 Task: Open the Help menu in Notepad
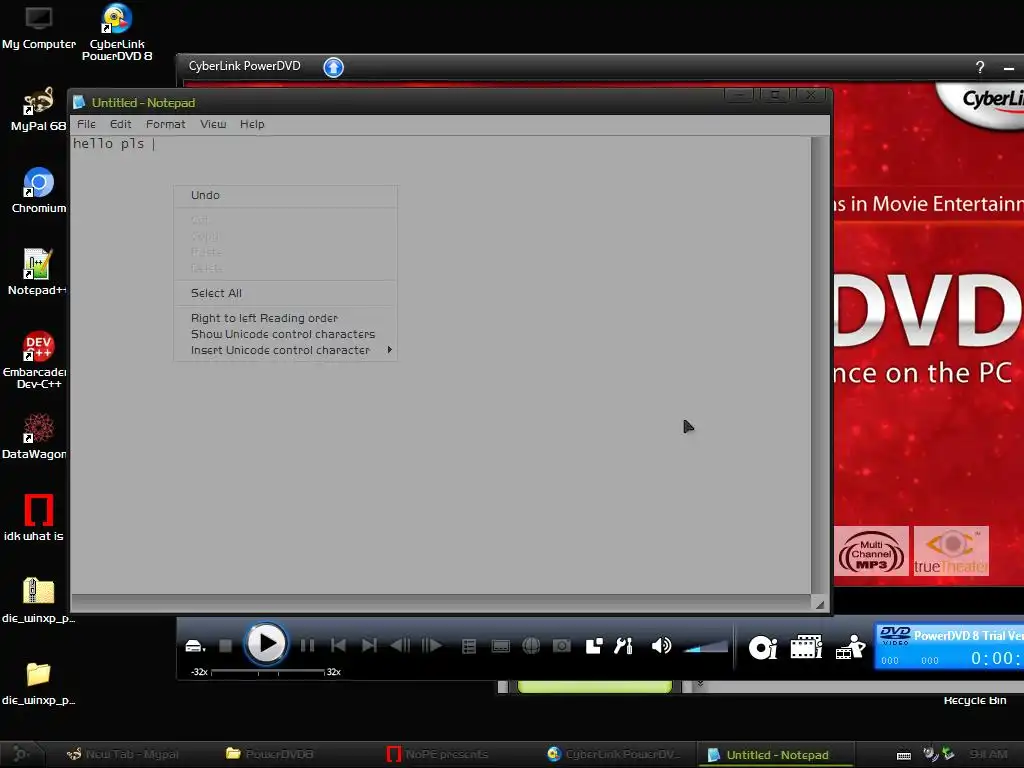pyautogui.click(x=252, y=124)
